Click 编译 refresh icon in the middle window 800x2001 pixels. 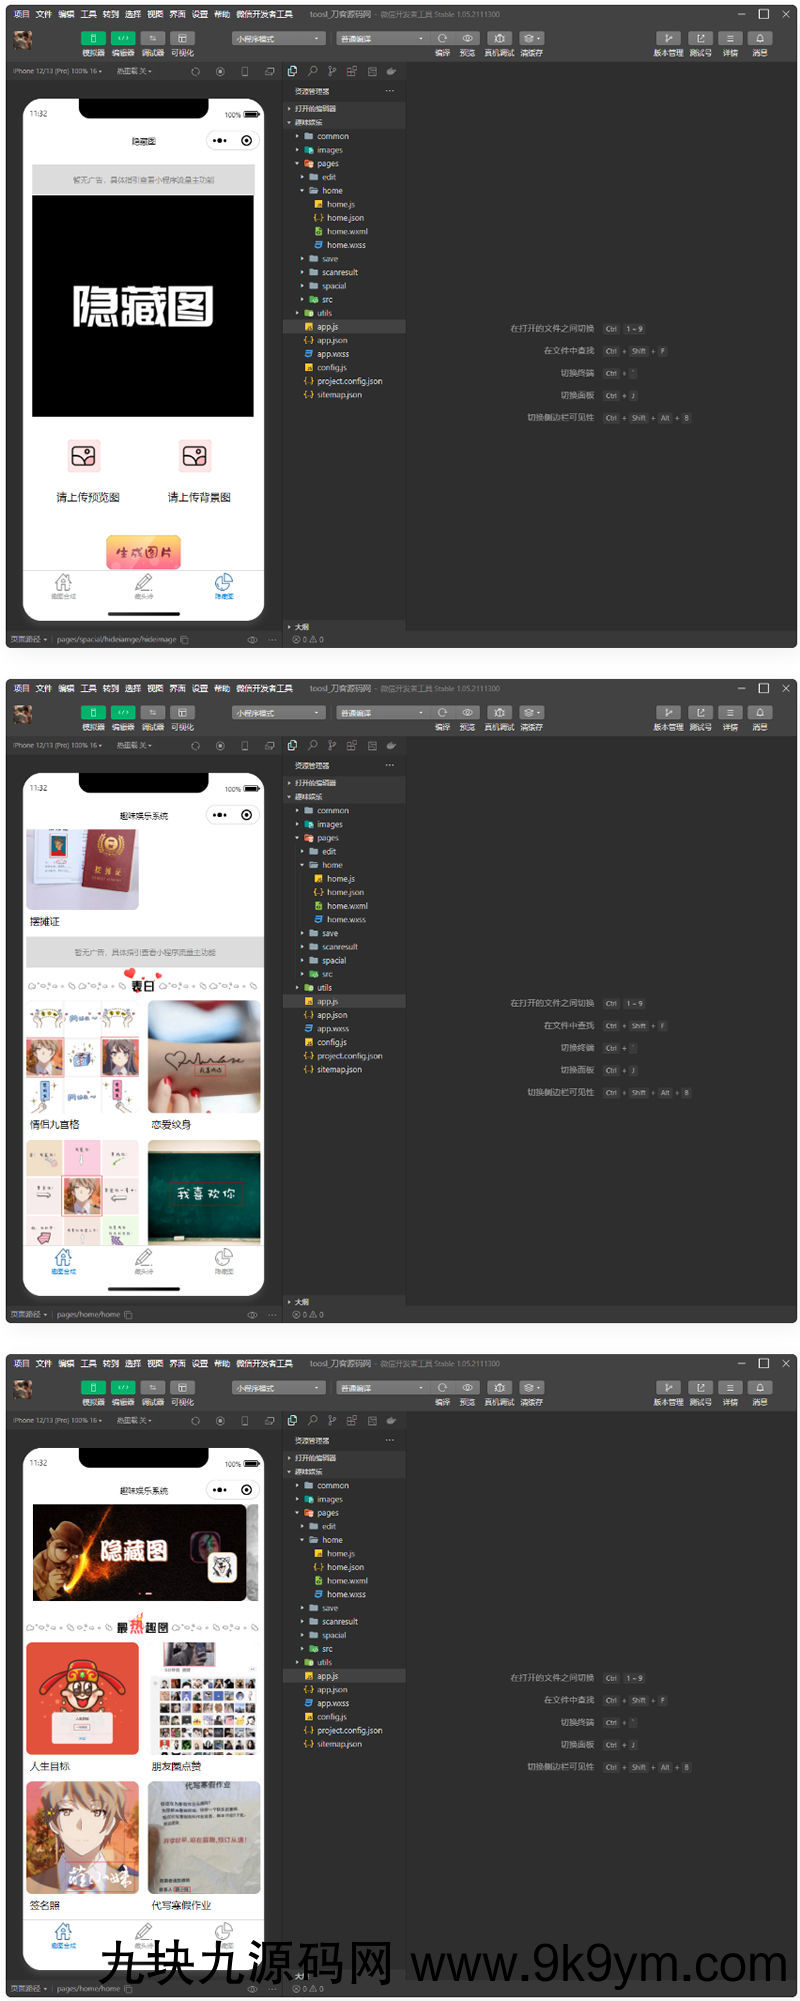point(442,713)
